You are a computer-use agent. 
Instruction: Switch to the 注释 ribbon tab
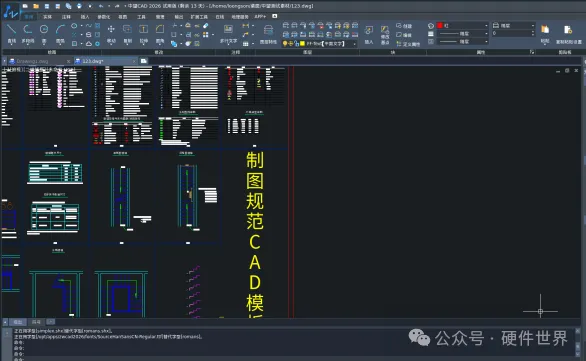point(66,17)
